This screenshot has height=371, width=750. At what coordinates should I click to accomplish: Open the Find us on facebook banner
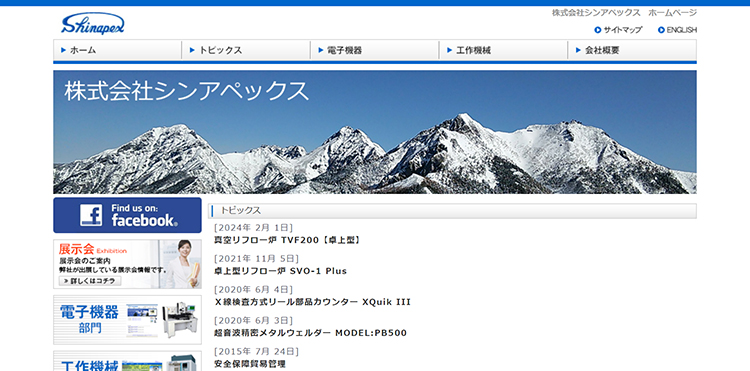(x=127, y=215)
